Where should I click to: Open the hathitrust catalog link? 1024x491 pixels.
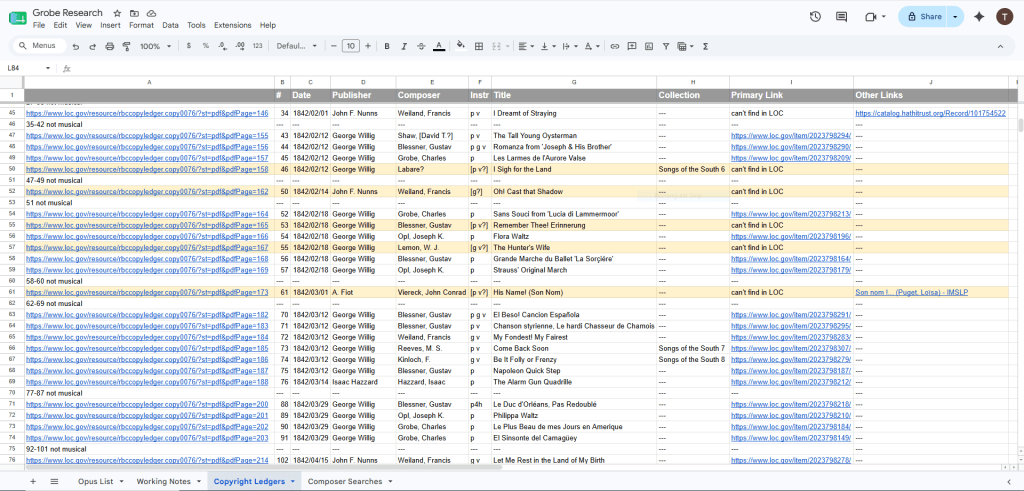930,113
